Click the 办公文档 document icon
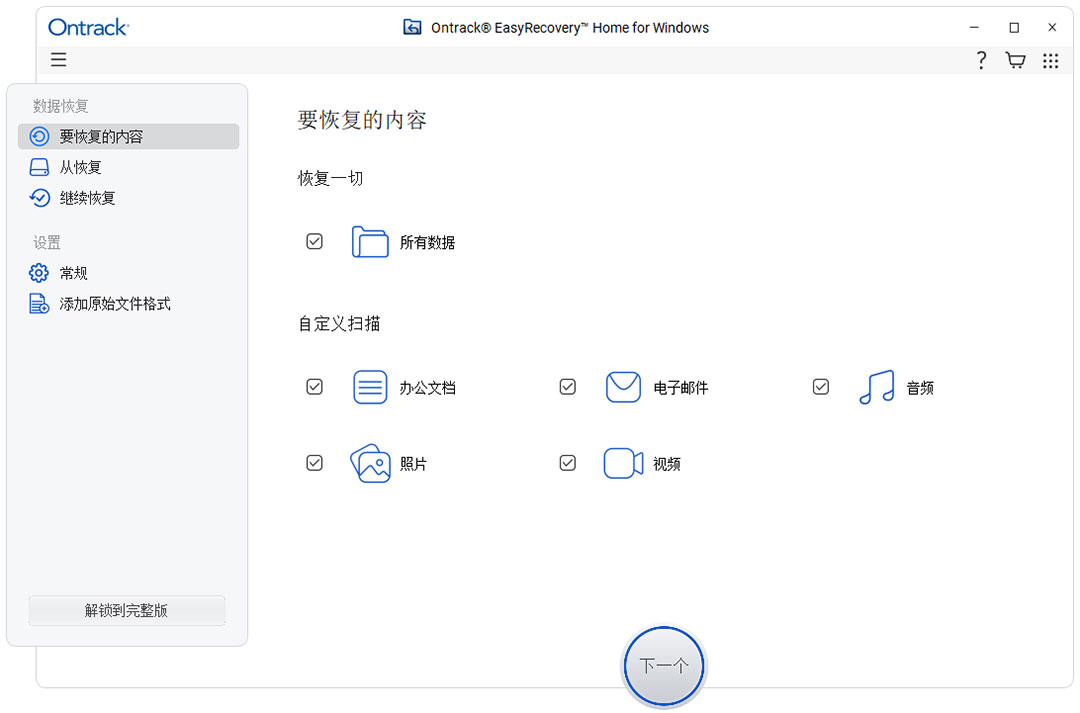 [x=370, y=387]
